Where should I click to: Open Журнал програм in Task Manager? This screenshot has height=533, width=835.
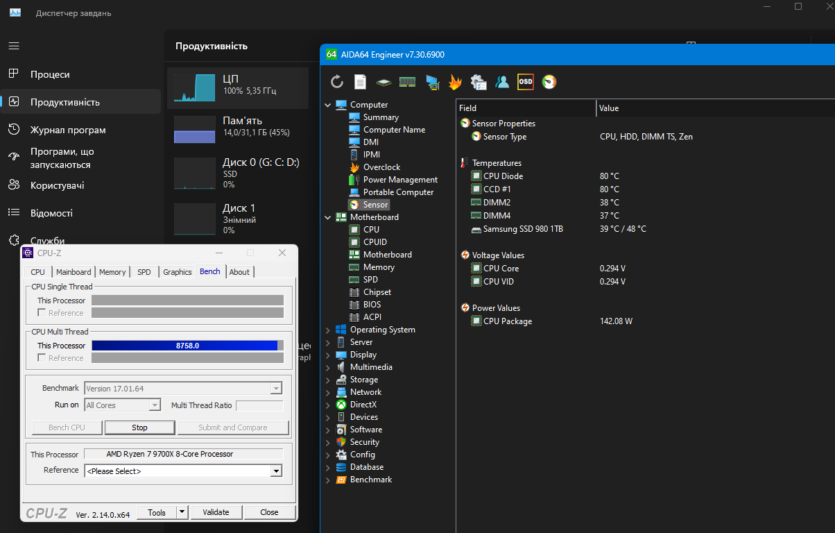click(81, 129)
